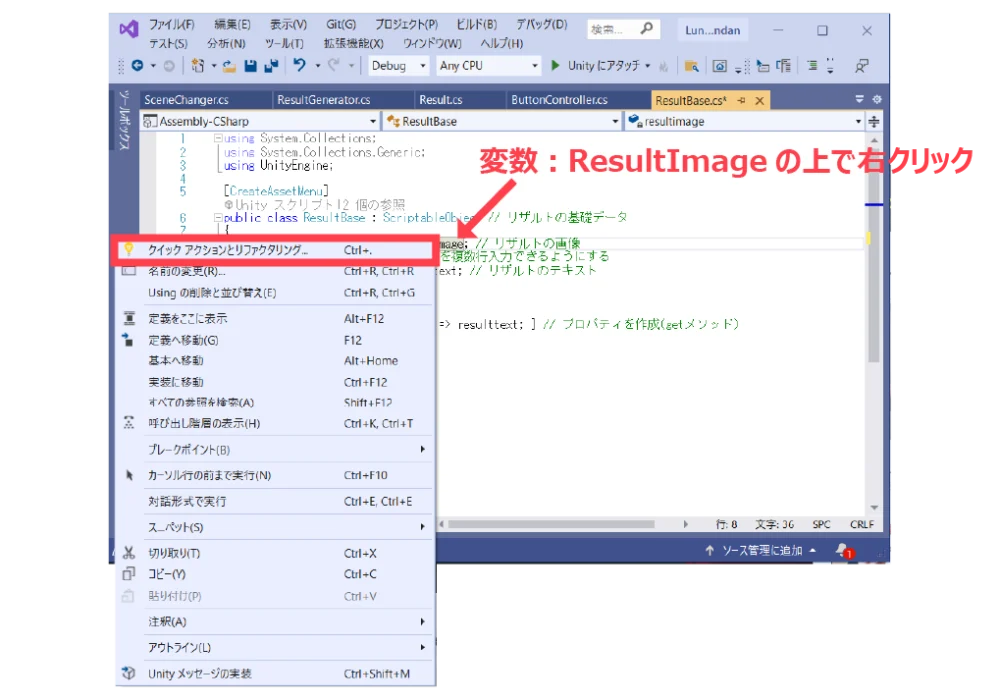
Task: Click the Lun...ndan account button
Action: coord(712,30)
